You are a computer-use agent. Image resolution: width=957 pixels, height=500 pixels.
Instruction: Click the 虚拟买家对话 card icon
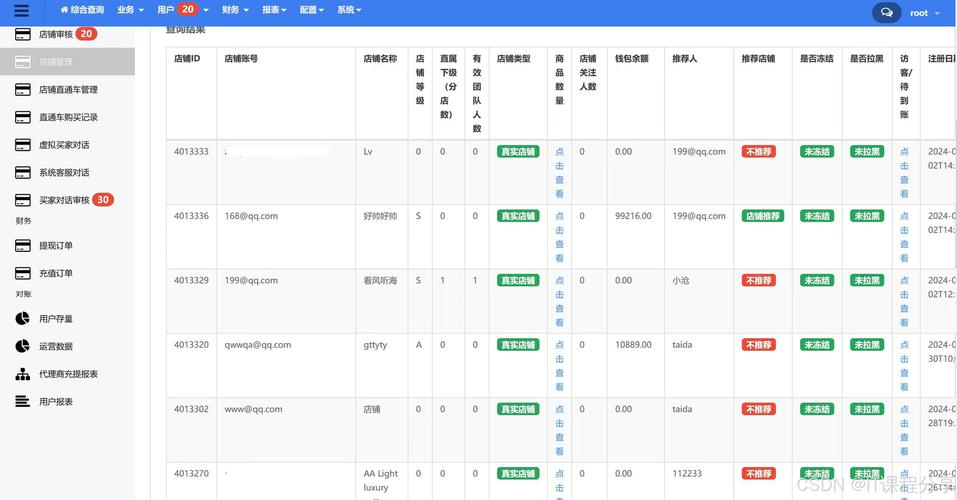(23, 145)
